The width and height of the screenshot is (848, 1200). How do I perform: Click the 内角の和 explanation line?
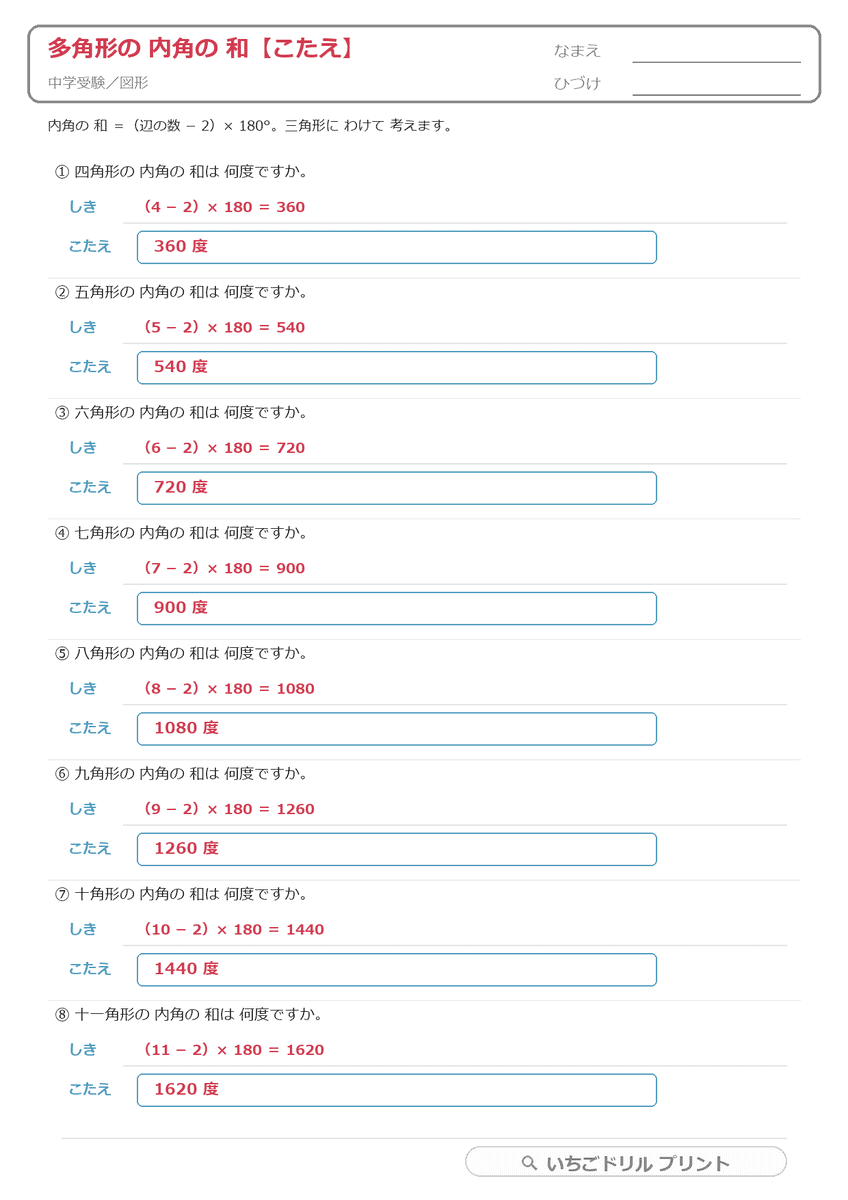click(x=250, y=126)
